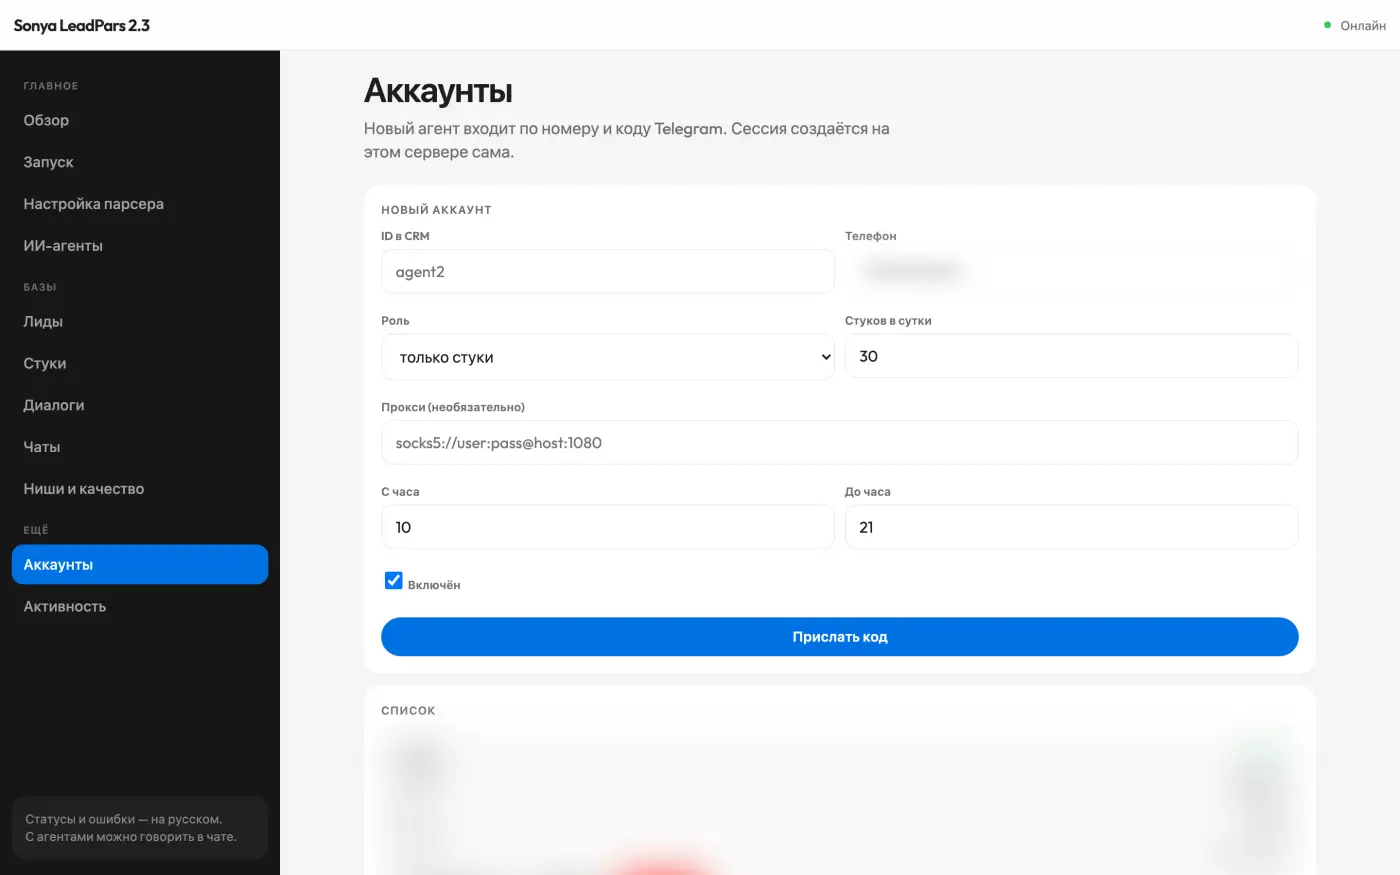Open Настройка парсера page
The image size is (1400, 875).
(140, 204)
